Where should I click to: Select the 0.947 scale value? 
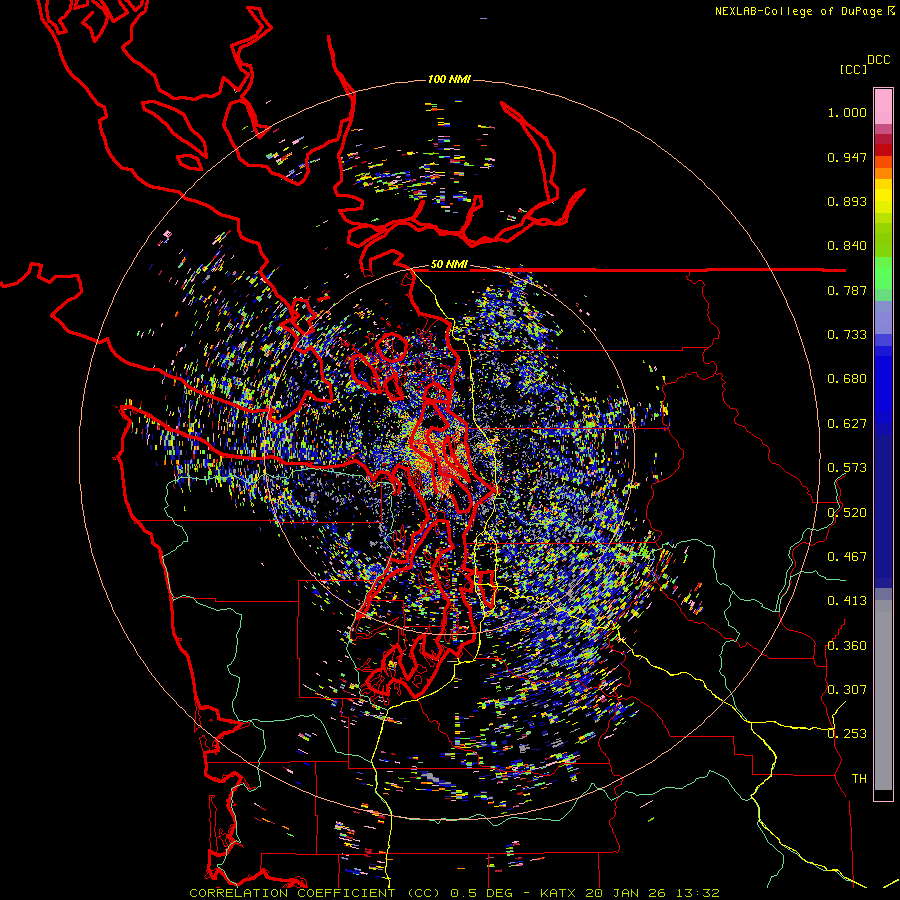click(847, 157)
